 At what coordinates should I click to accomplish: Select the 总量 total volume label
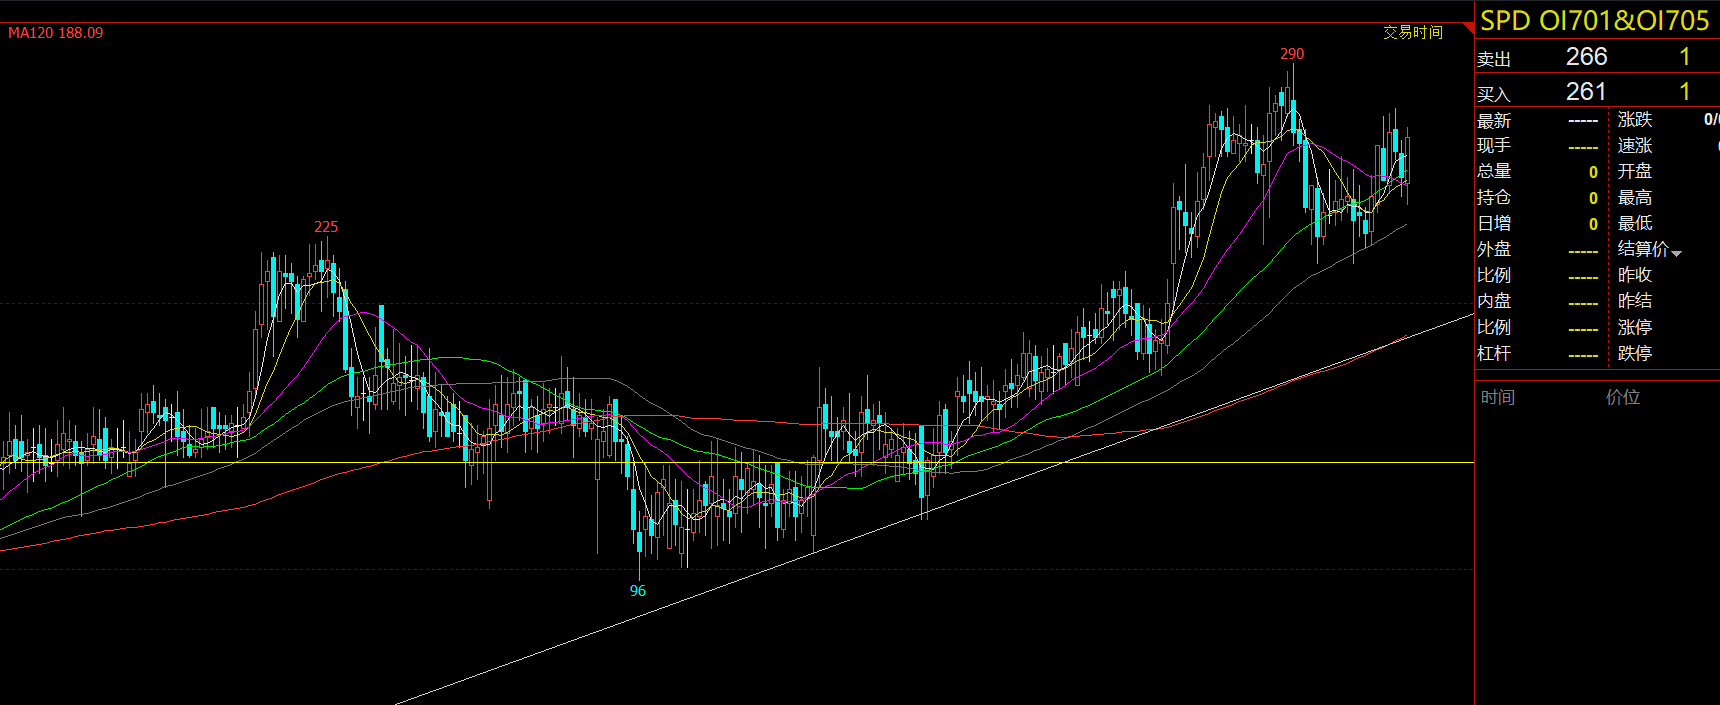1494,172
